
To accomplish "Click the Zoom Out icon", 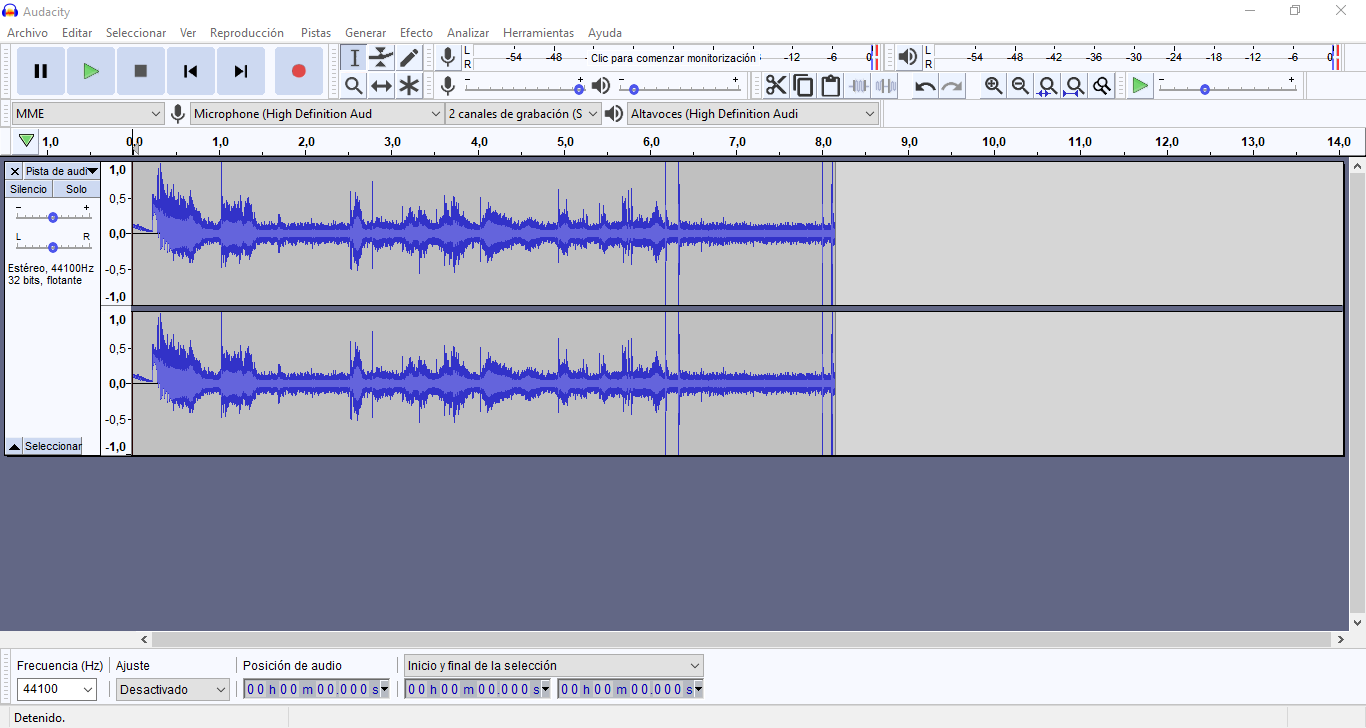I will pyautogui.click(x=1020, y=86).
